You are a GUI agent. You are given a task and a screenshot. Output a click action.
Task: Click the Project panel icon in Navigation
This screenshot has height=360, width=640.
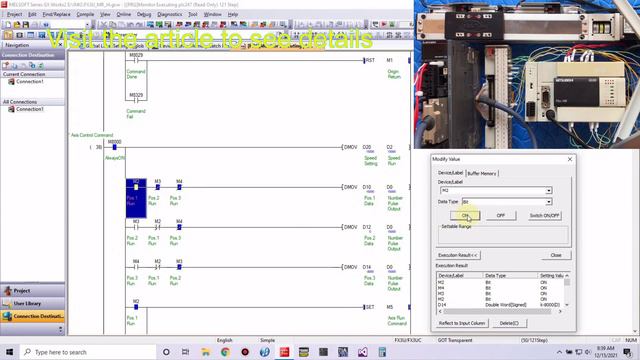click(x=7, y=291)
